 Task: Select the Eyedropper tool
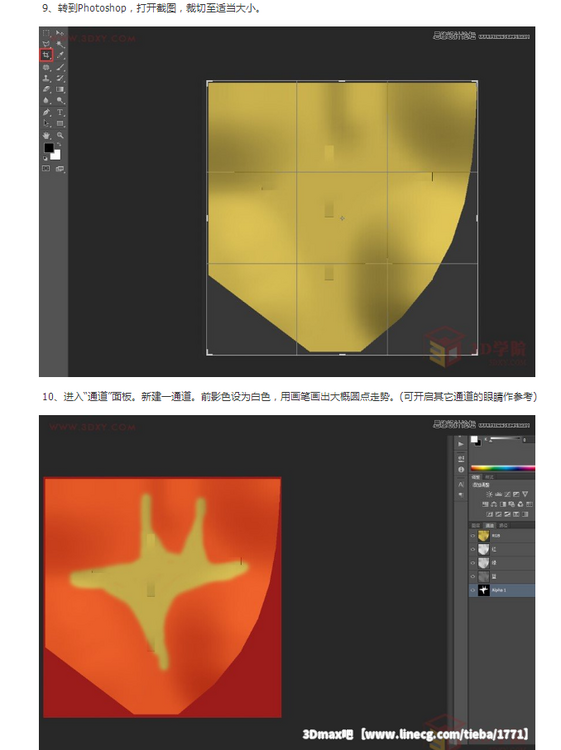tap(60, 55)
